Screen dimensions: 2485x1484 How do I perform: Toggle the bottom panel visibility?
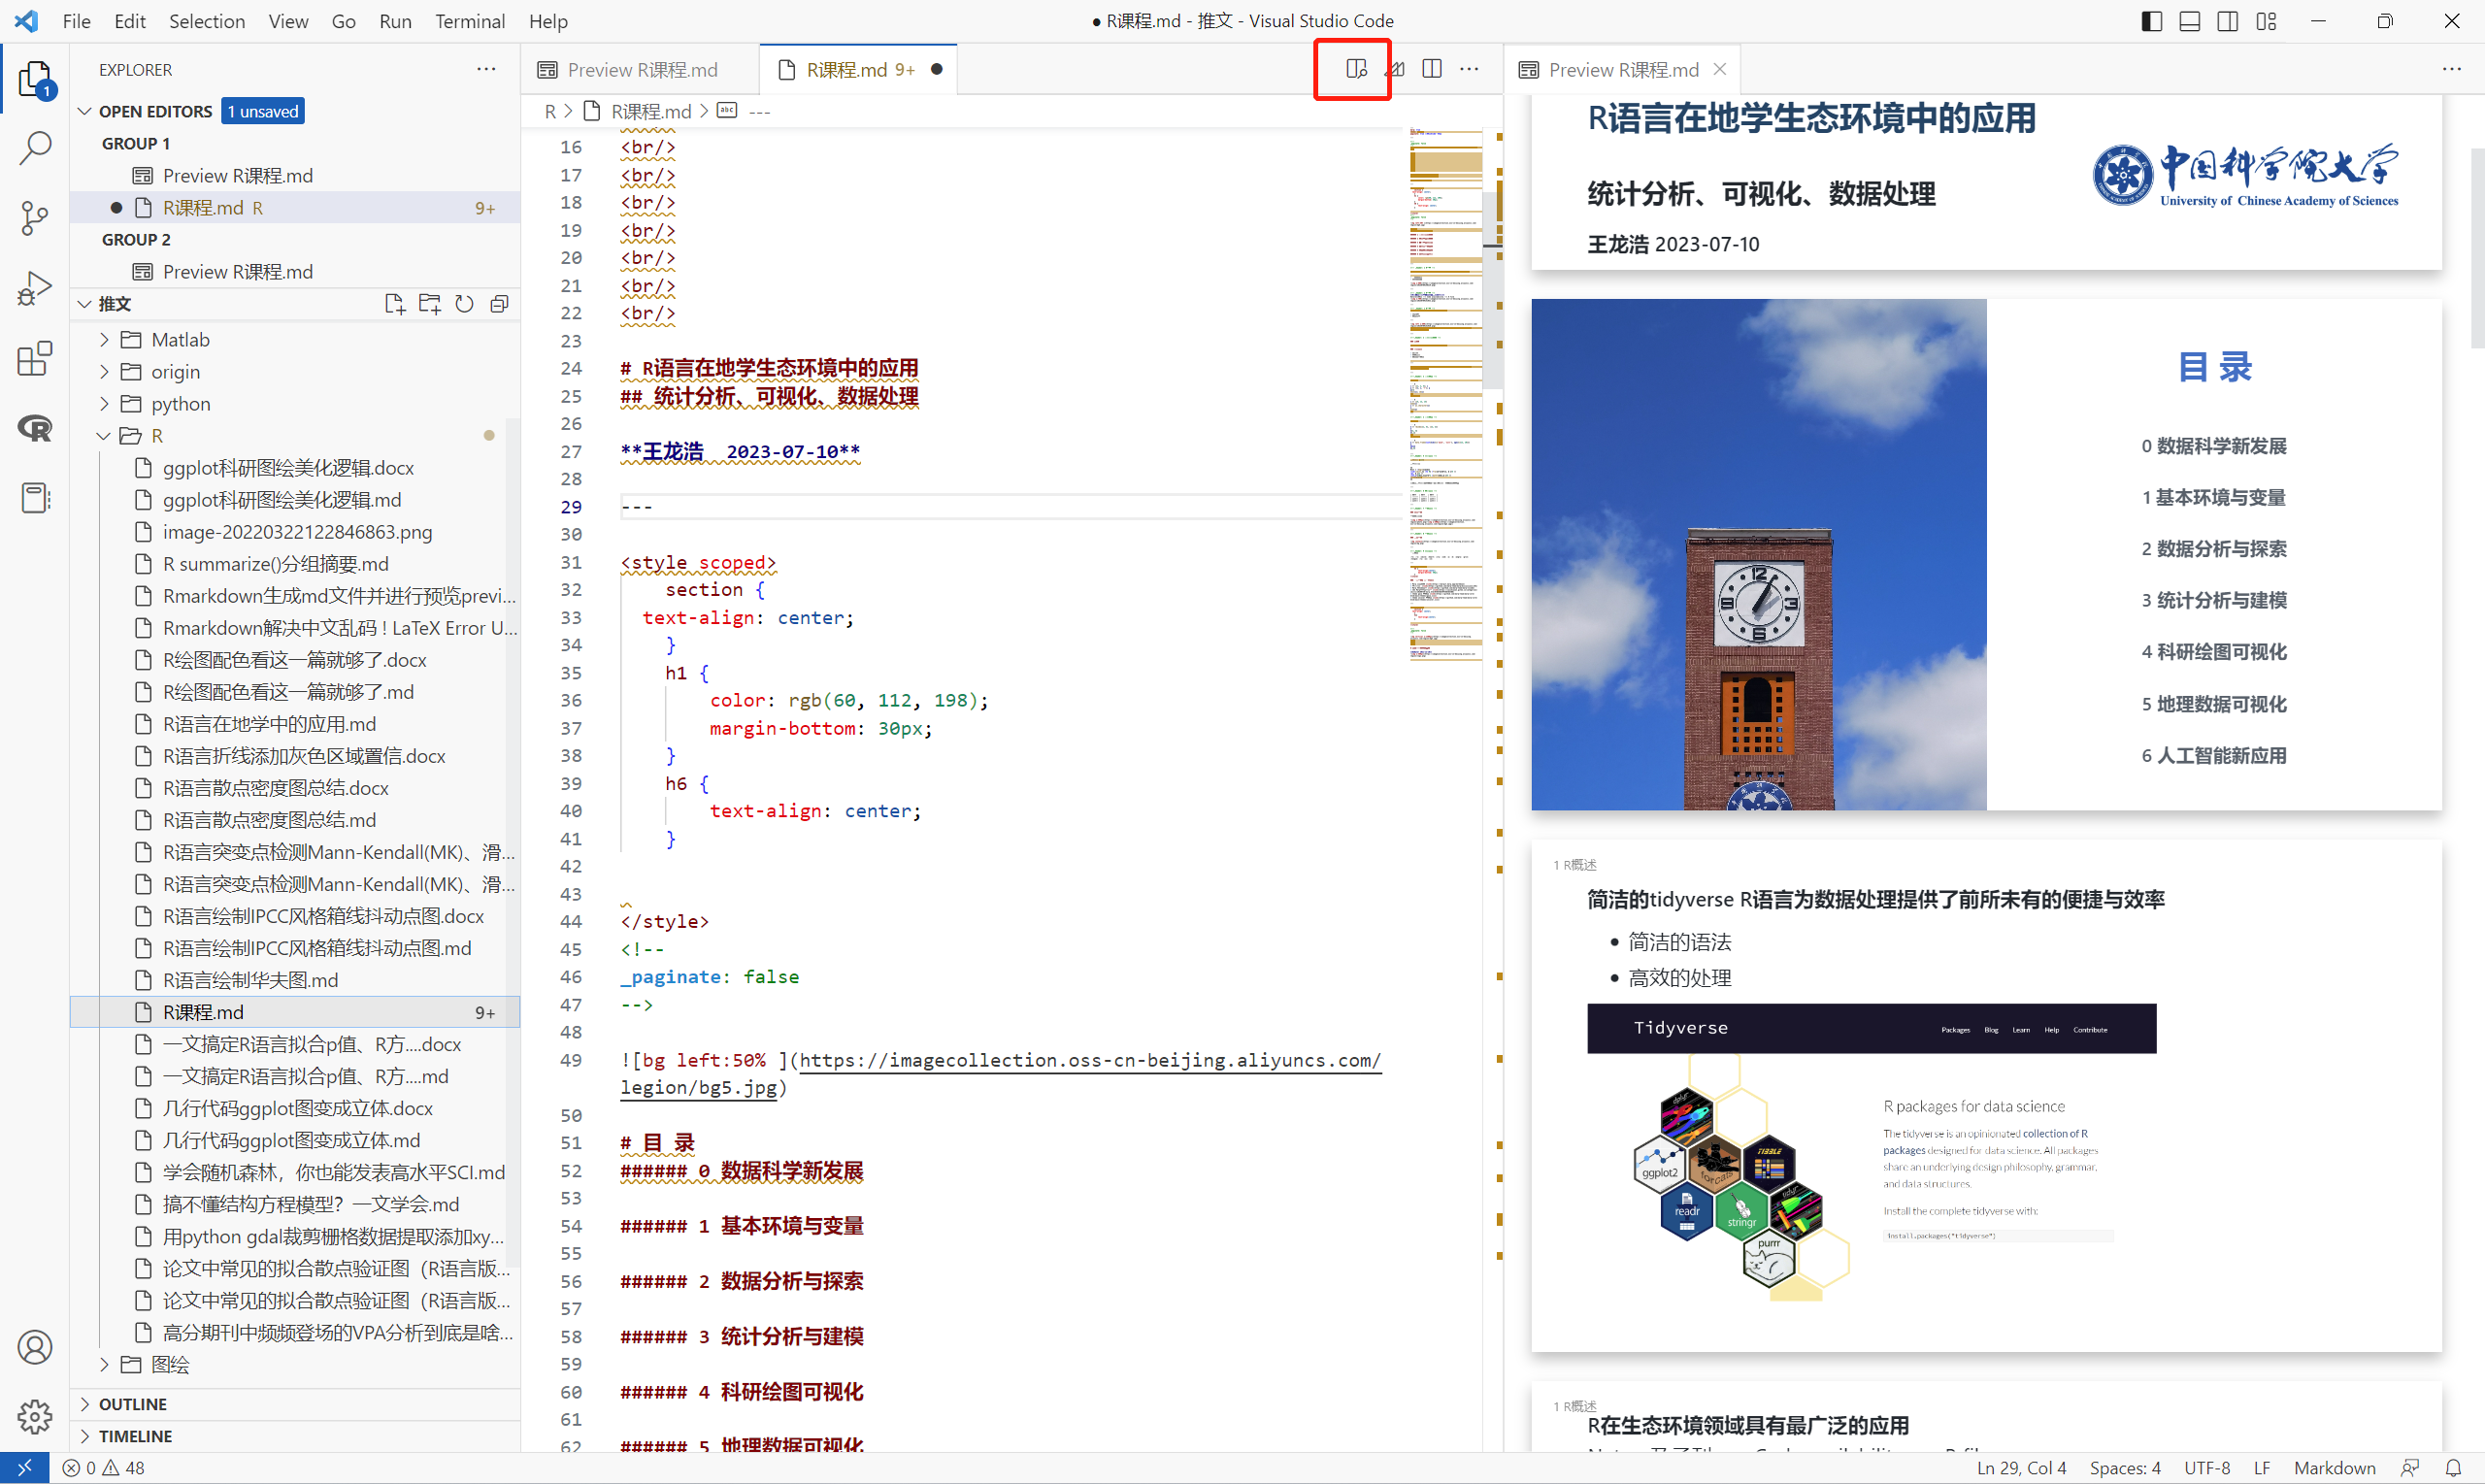tap(2189, 21)
